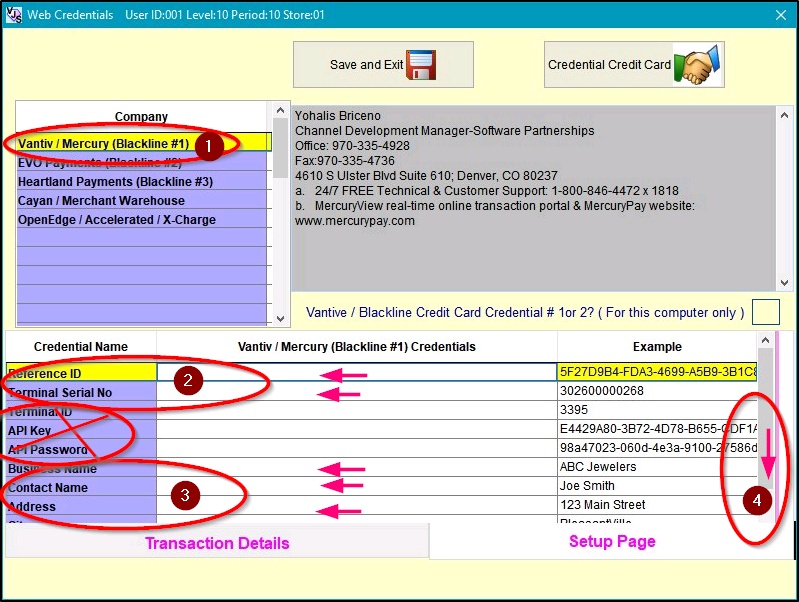Click example value starting 98a47023-060d
The image size is (799, 602).
657,448
